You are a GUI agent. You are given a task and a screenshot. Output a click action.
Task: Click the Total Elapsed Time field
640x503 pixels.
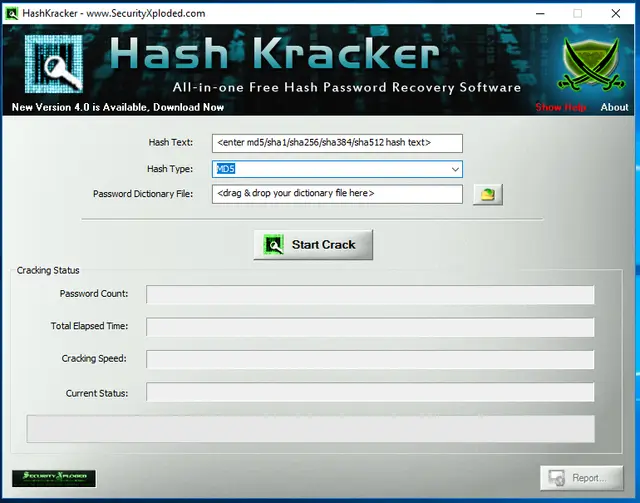click(370, 327)
